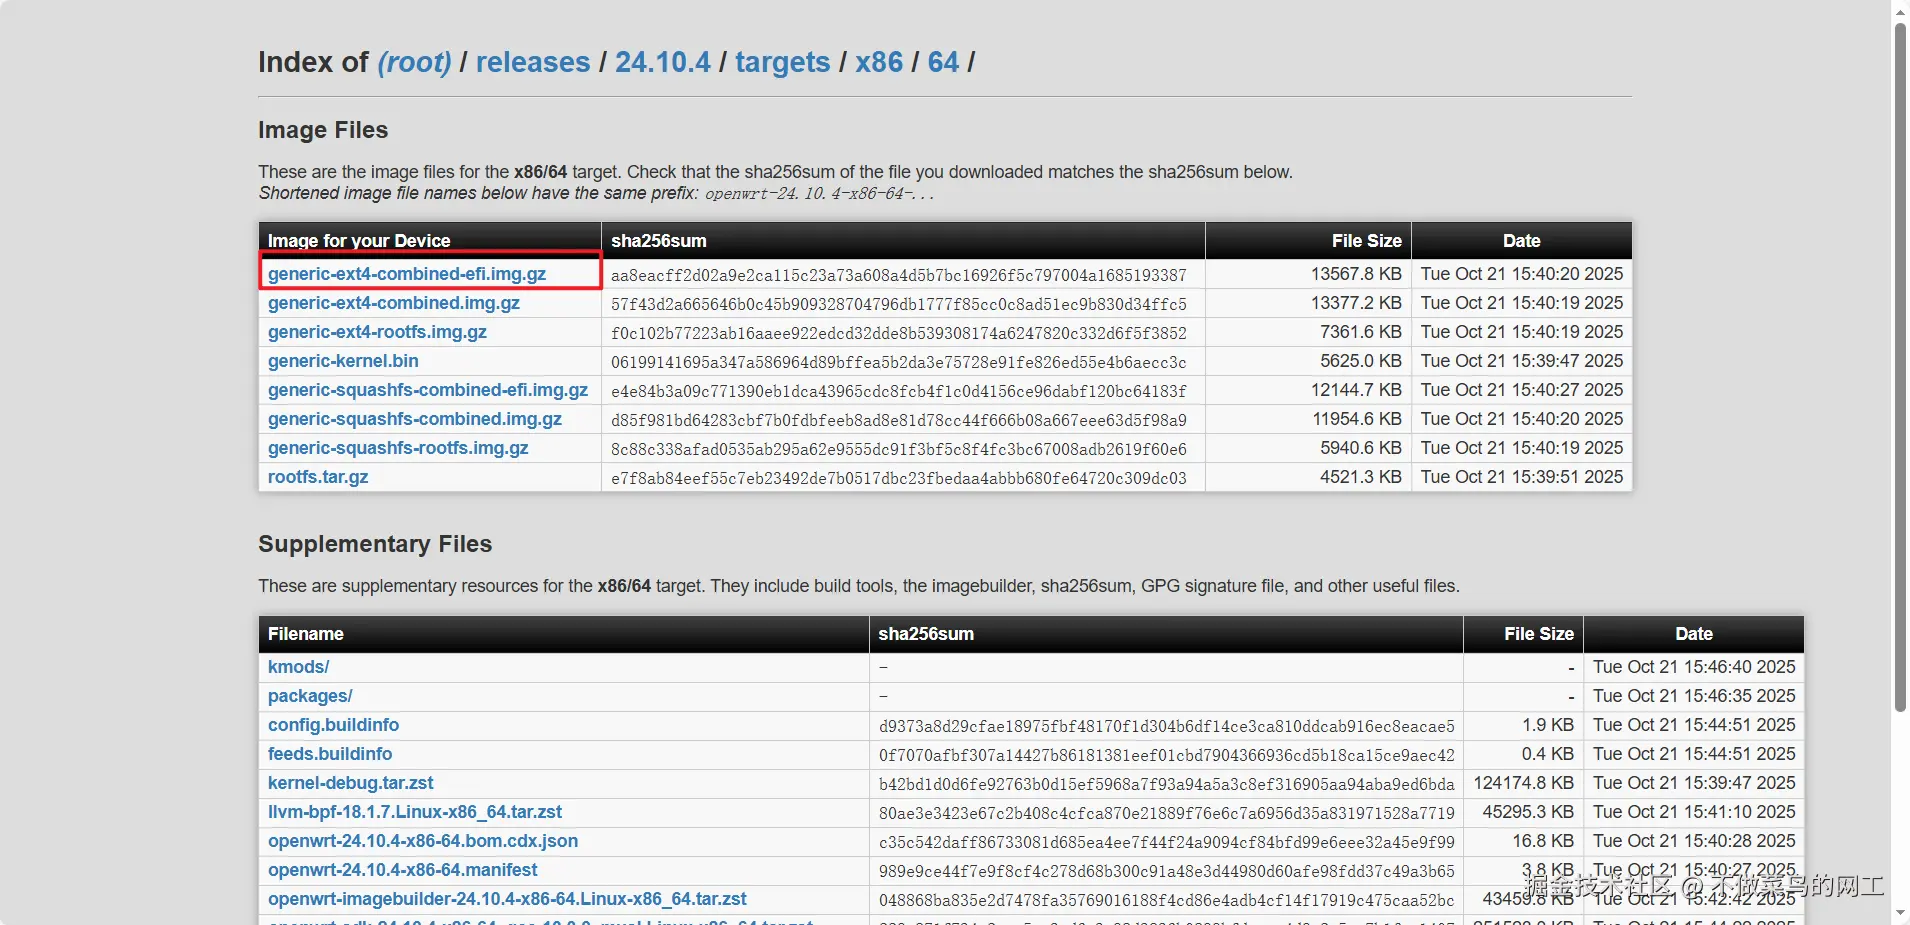Click the bom.cdx.json hash 'c35c542daff8…'
The width and height of the screenshot is (1910, 925).
pos(1167,842)
